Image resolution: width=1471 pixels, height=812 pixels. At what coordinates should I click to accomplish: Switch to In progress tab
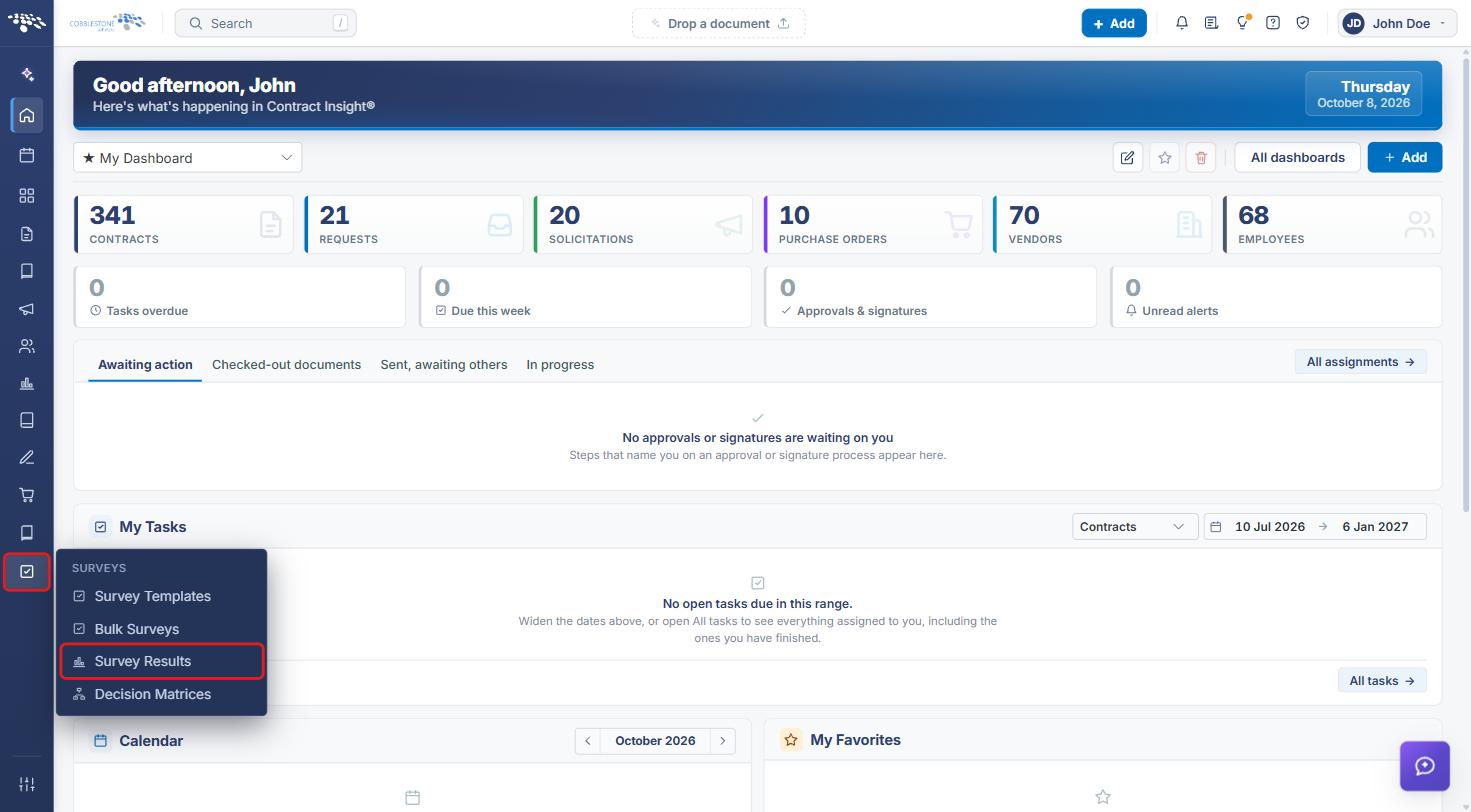(560, 365)
